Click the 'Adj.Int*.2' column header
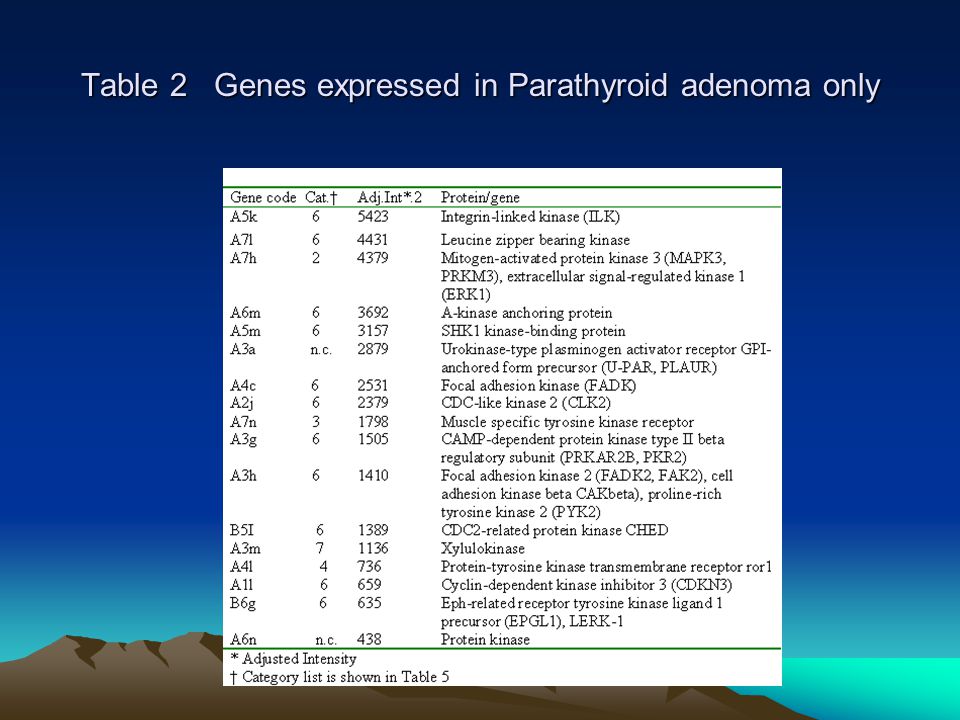 click(x=390, y=198)
